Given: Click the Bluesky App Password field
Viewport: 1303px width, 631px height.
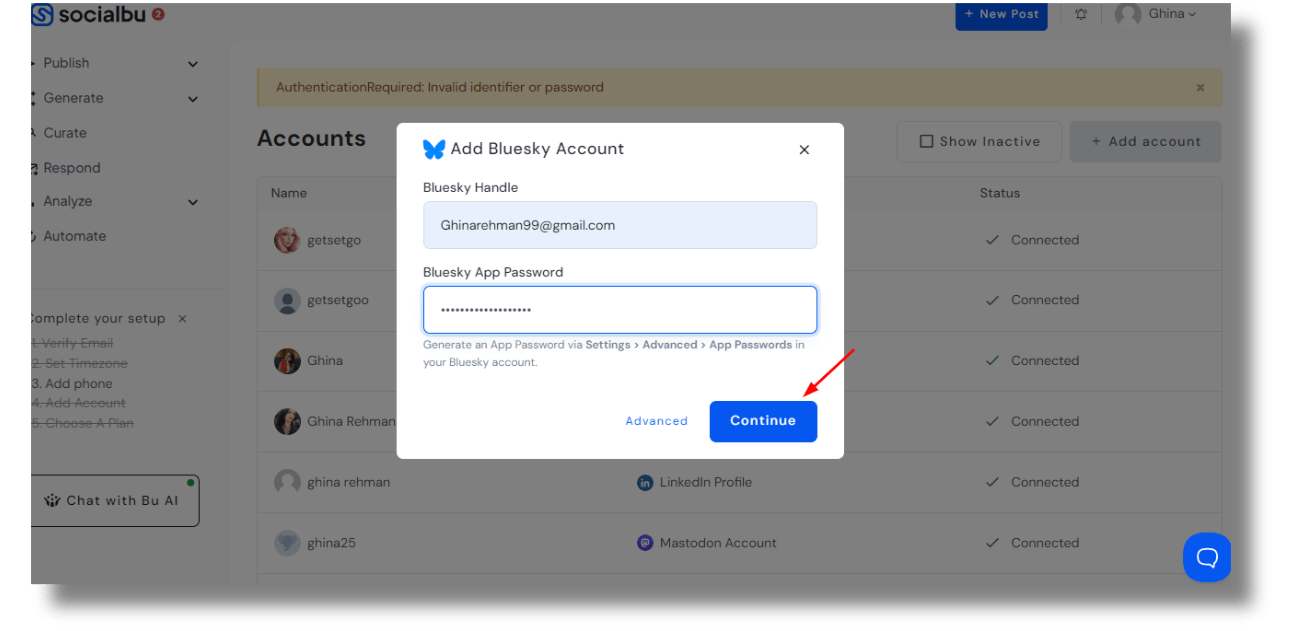Looking at the screenshot, I should 620,310.
